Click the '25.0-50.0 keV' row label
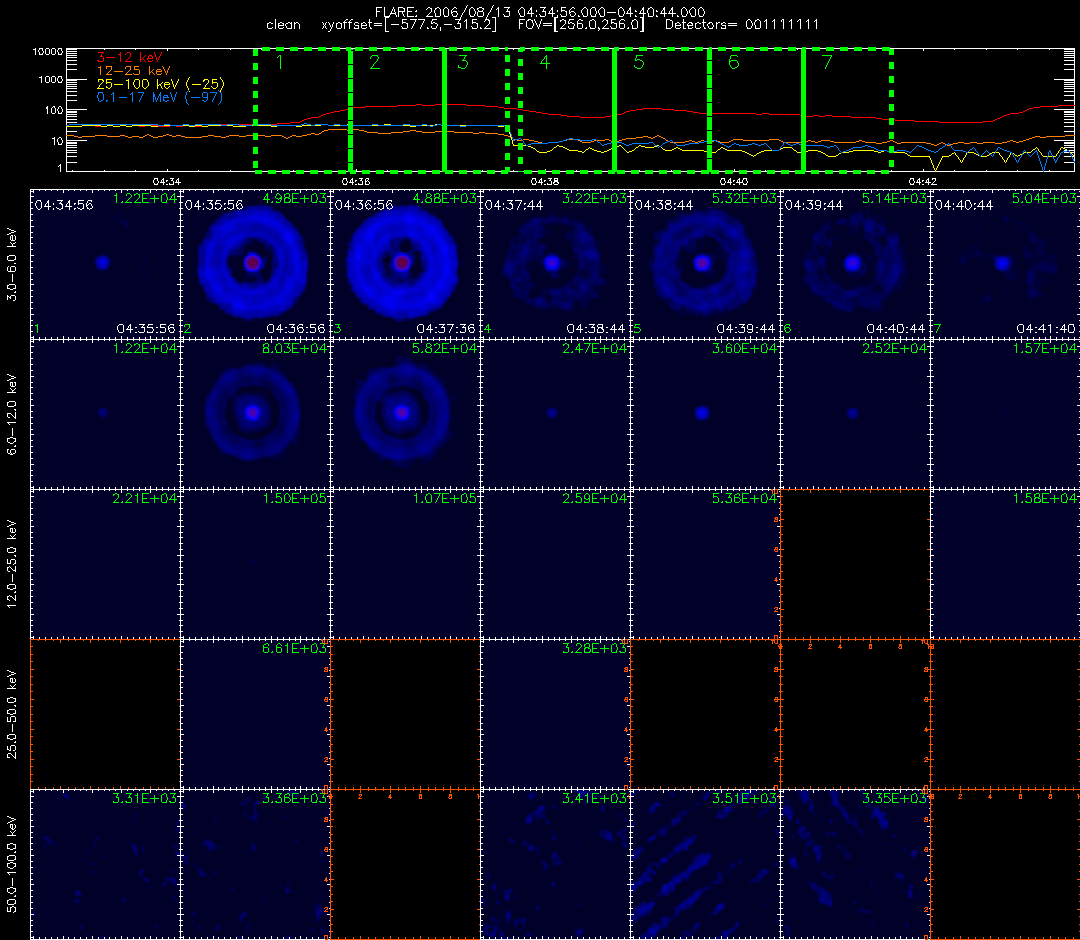The height and width of the screenshot is (940, 1080). click(13, 713)
